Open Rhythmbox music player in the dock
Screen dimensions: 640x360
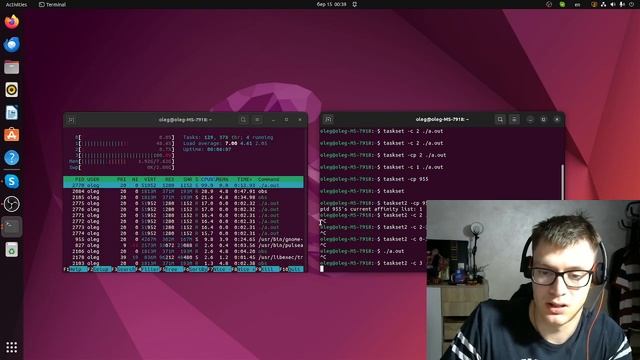point(11,90)
